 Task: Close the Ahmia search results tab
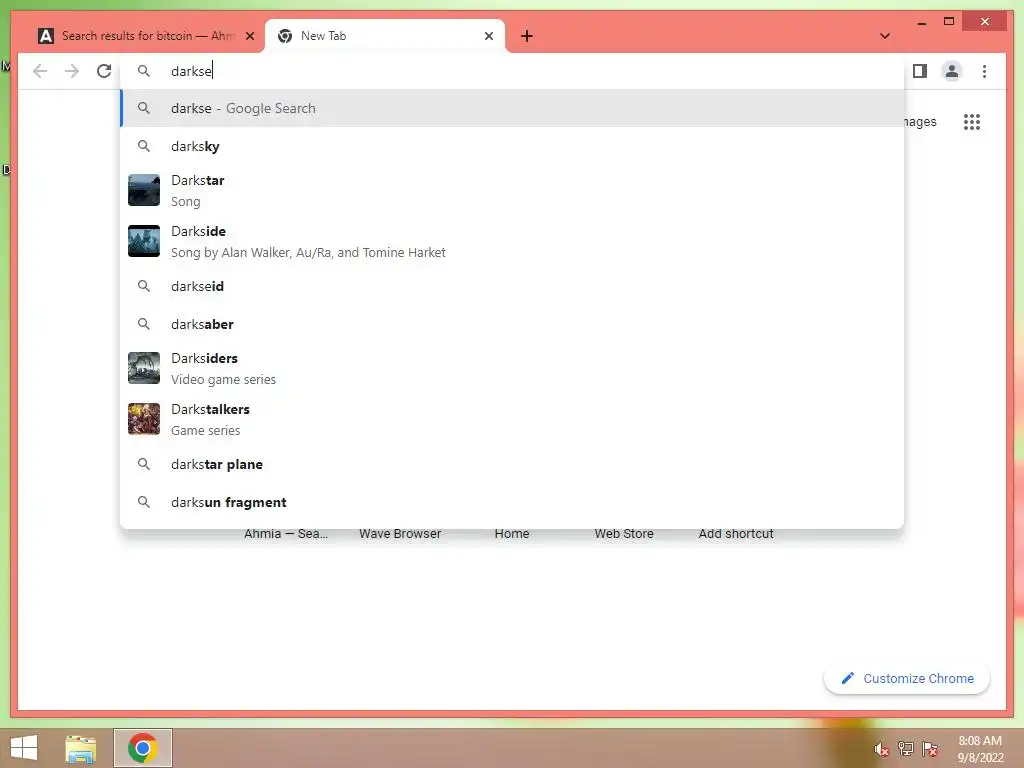249,36
